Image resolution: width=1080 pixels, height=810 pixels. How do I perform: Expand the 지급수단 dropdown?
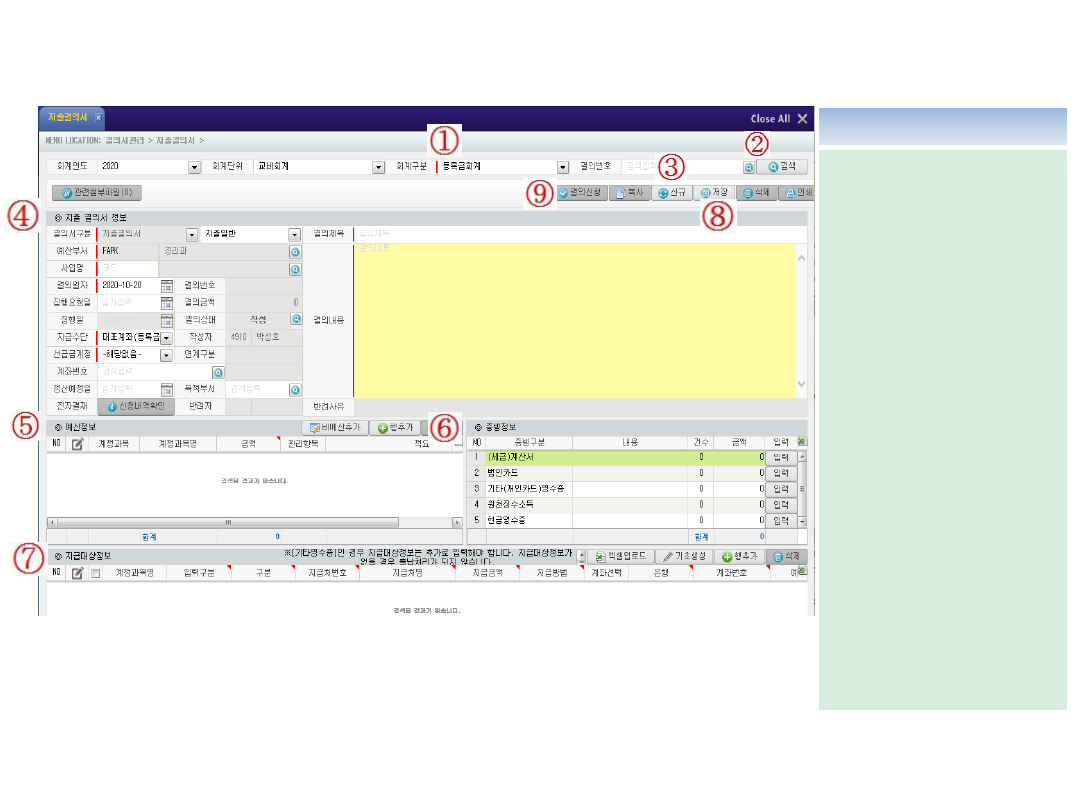[x=167, y=338]
